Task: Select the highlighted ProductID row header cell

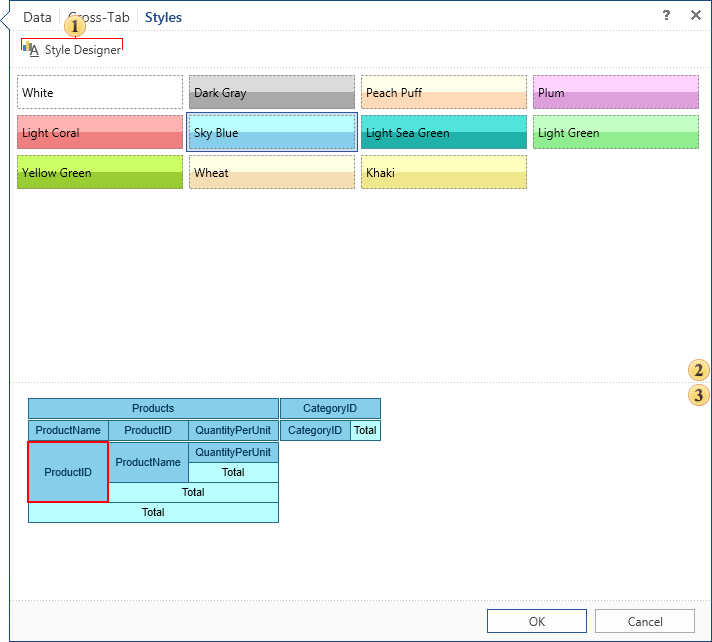Action: click(68, 472)
